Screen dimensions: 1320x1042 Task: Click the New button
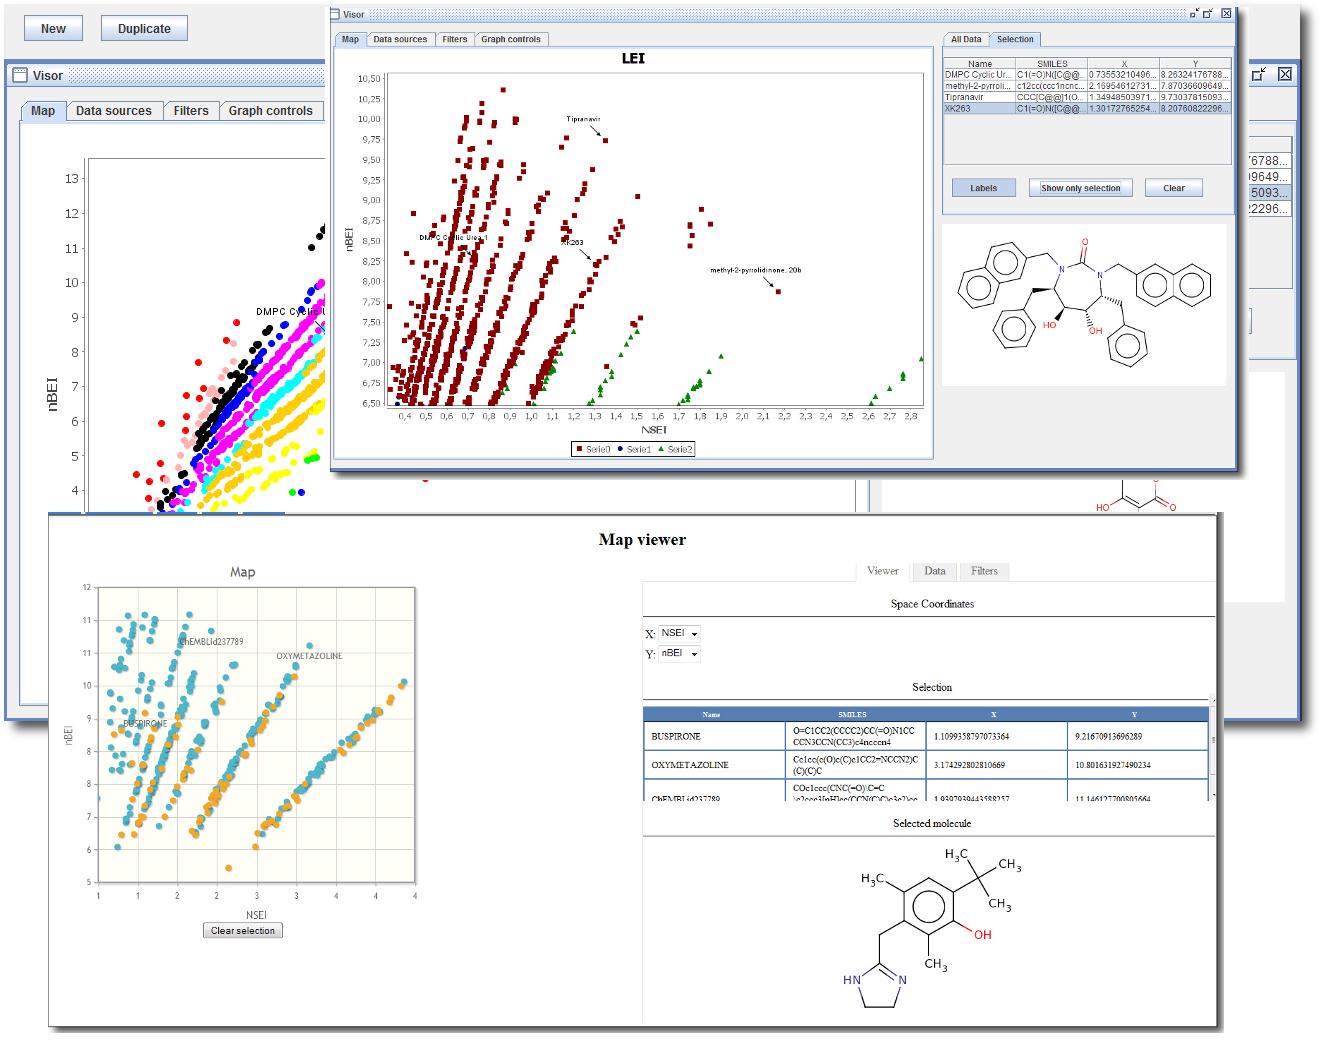pos(53,28)
